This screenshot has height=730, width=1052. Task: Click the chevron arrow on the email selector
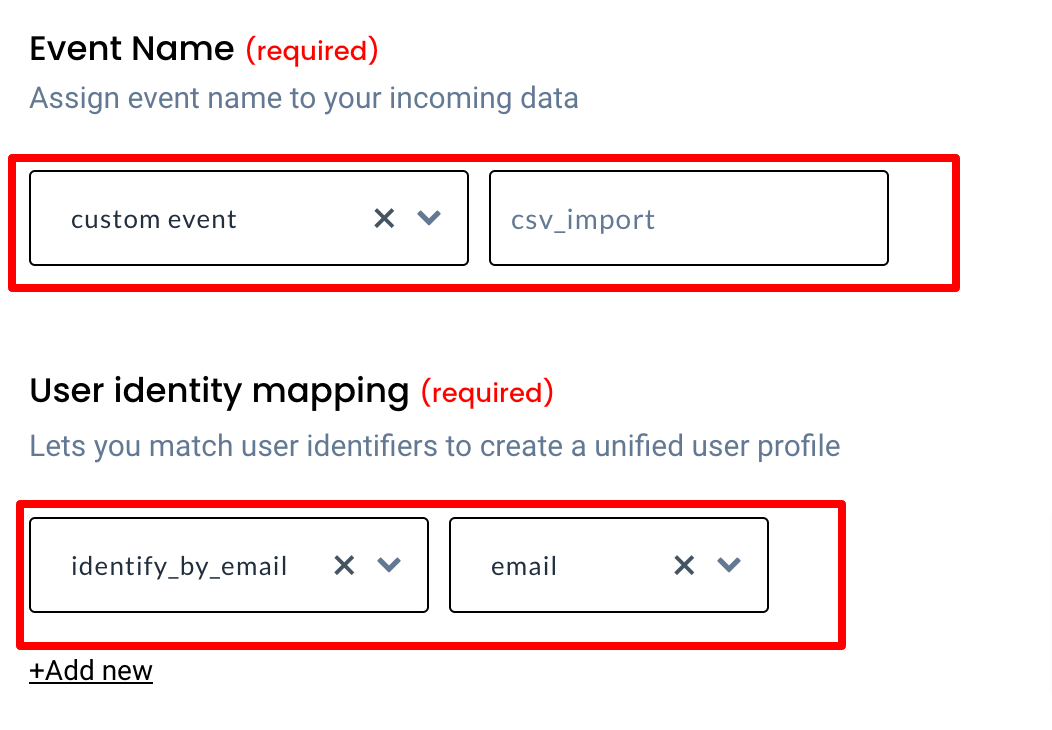pyautogui.click(x=729, y=565)
